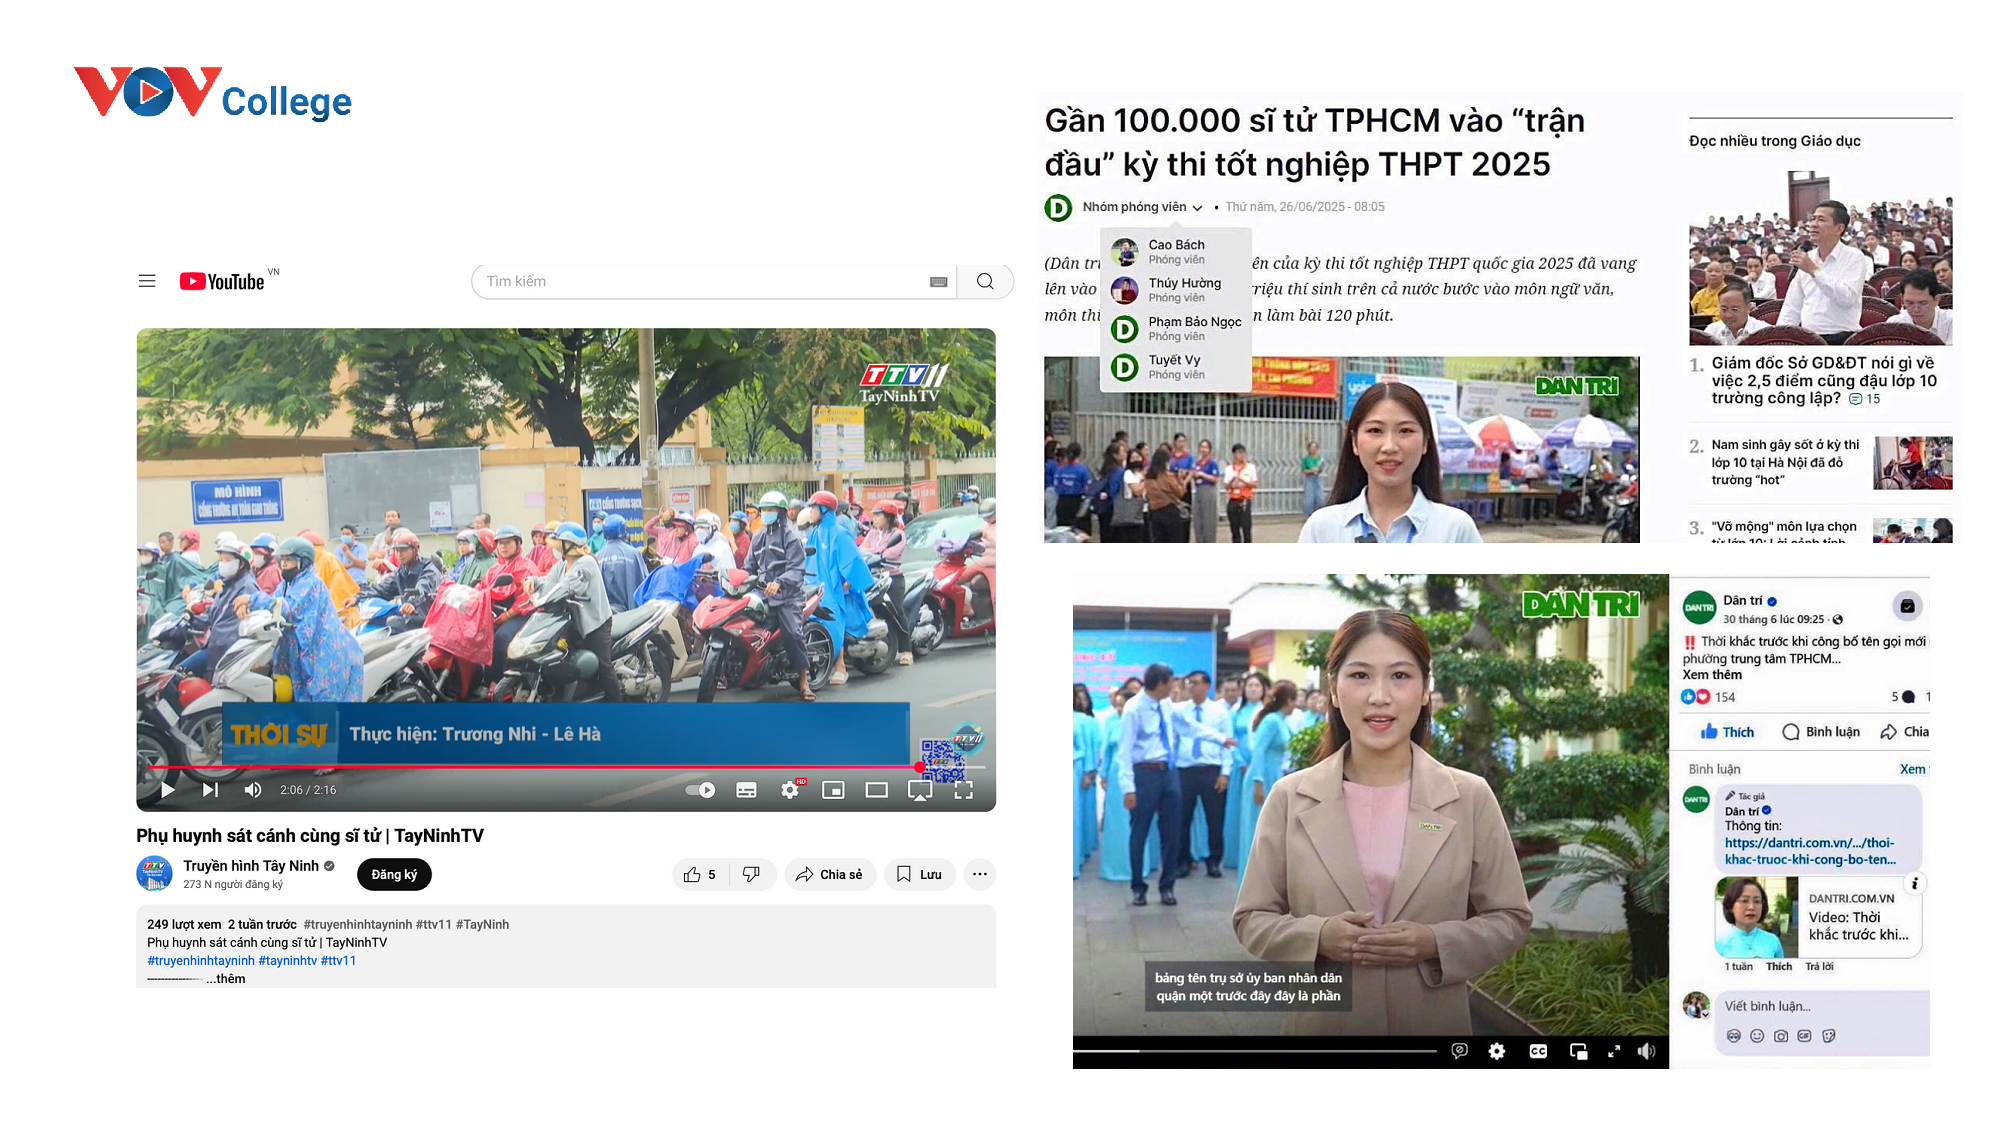Open the sticker picker in comment box

click(x=1829, y=1036)
